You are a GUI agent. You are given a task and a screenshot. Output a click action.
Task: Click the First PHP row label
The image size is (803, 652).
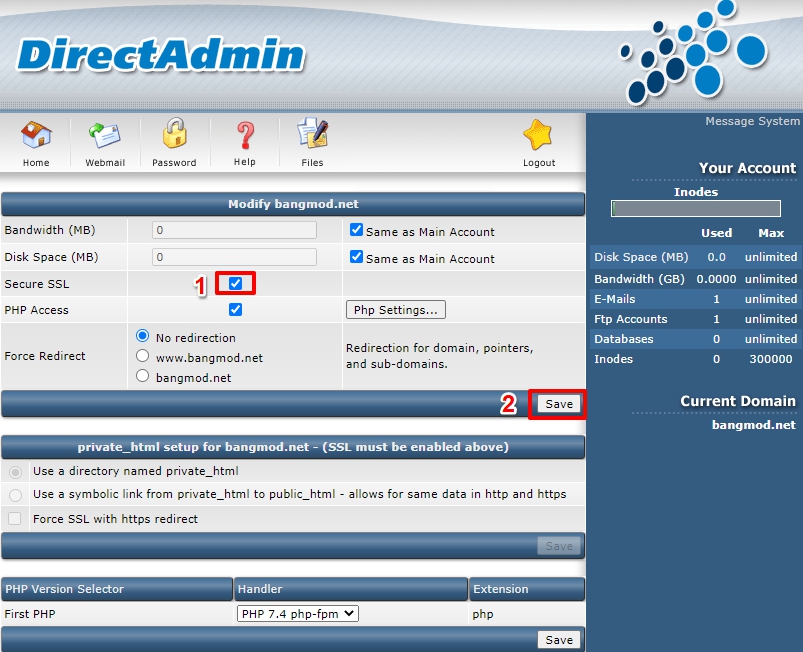click(x=30, y=614)
